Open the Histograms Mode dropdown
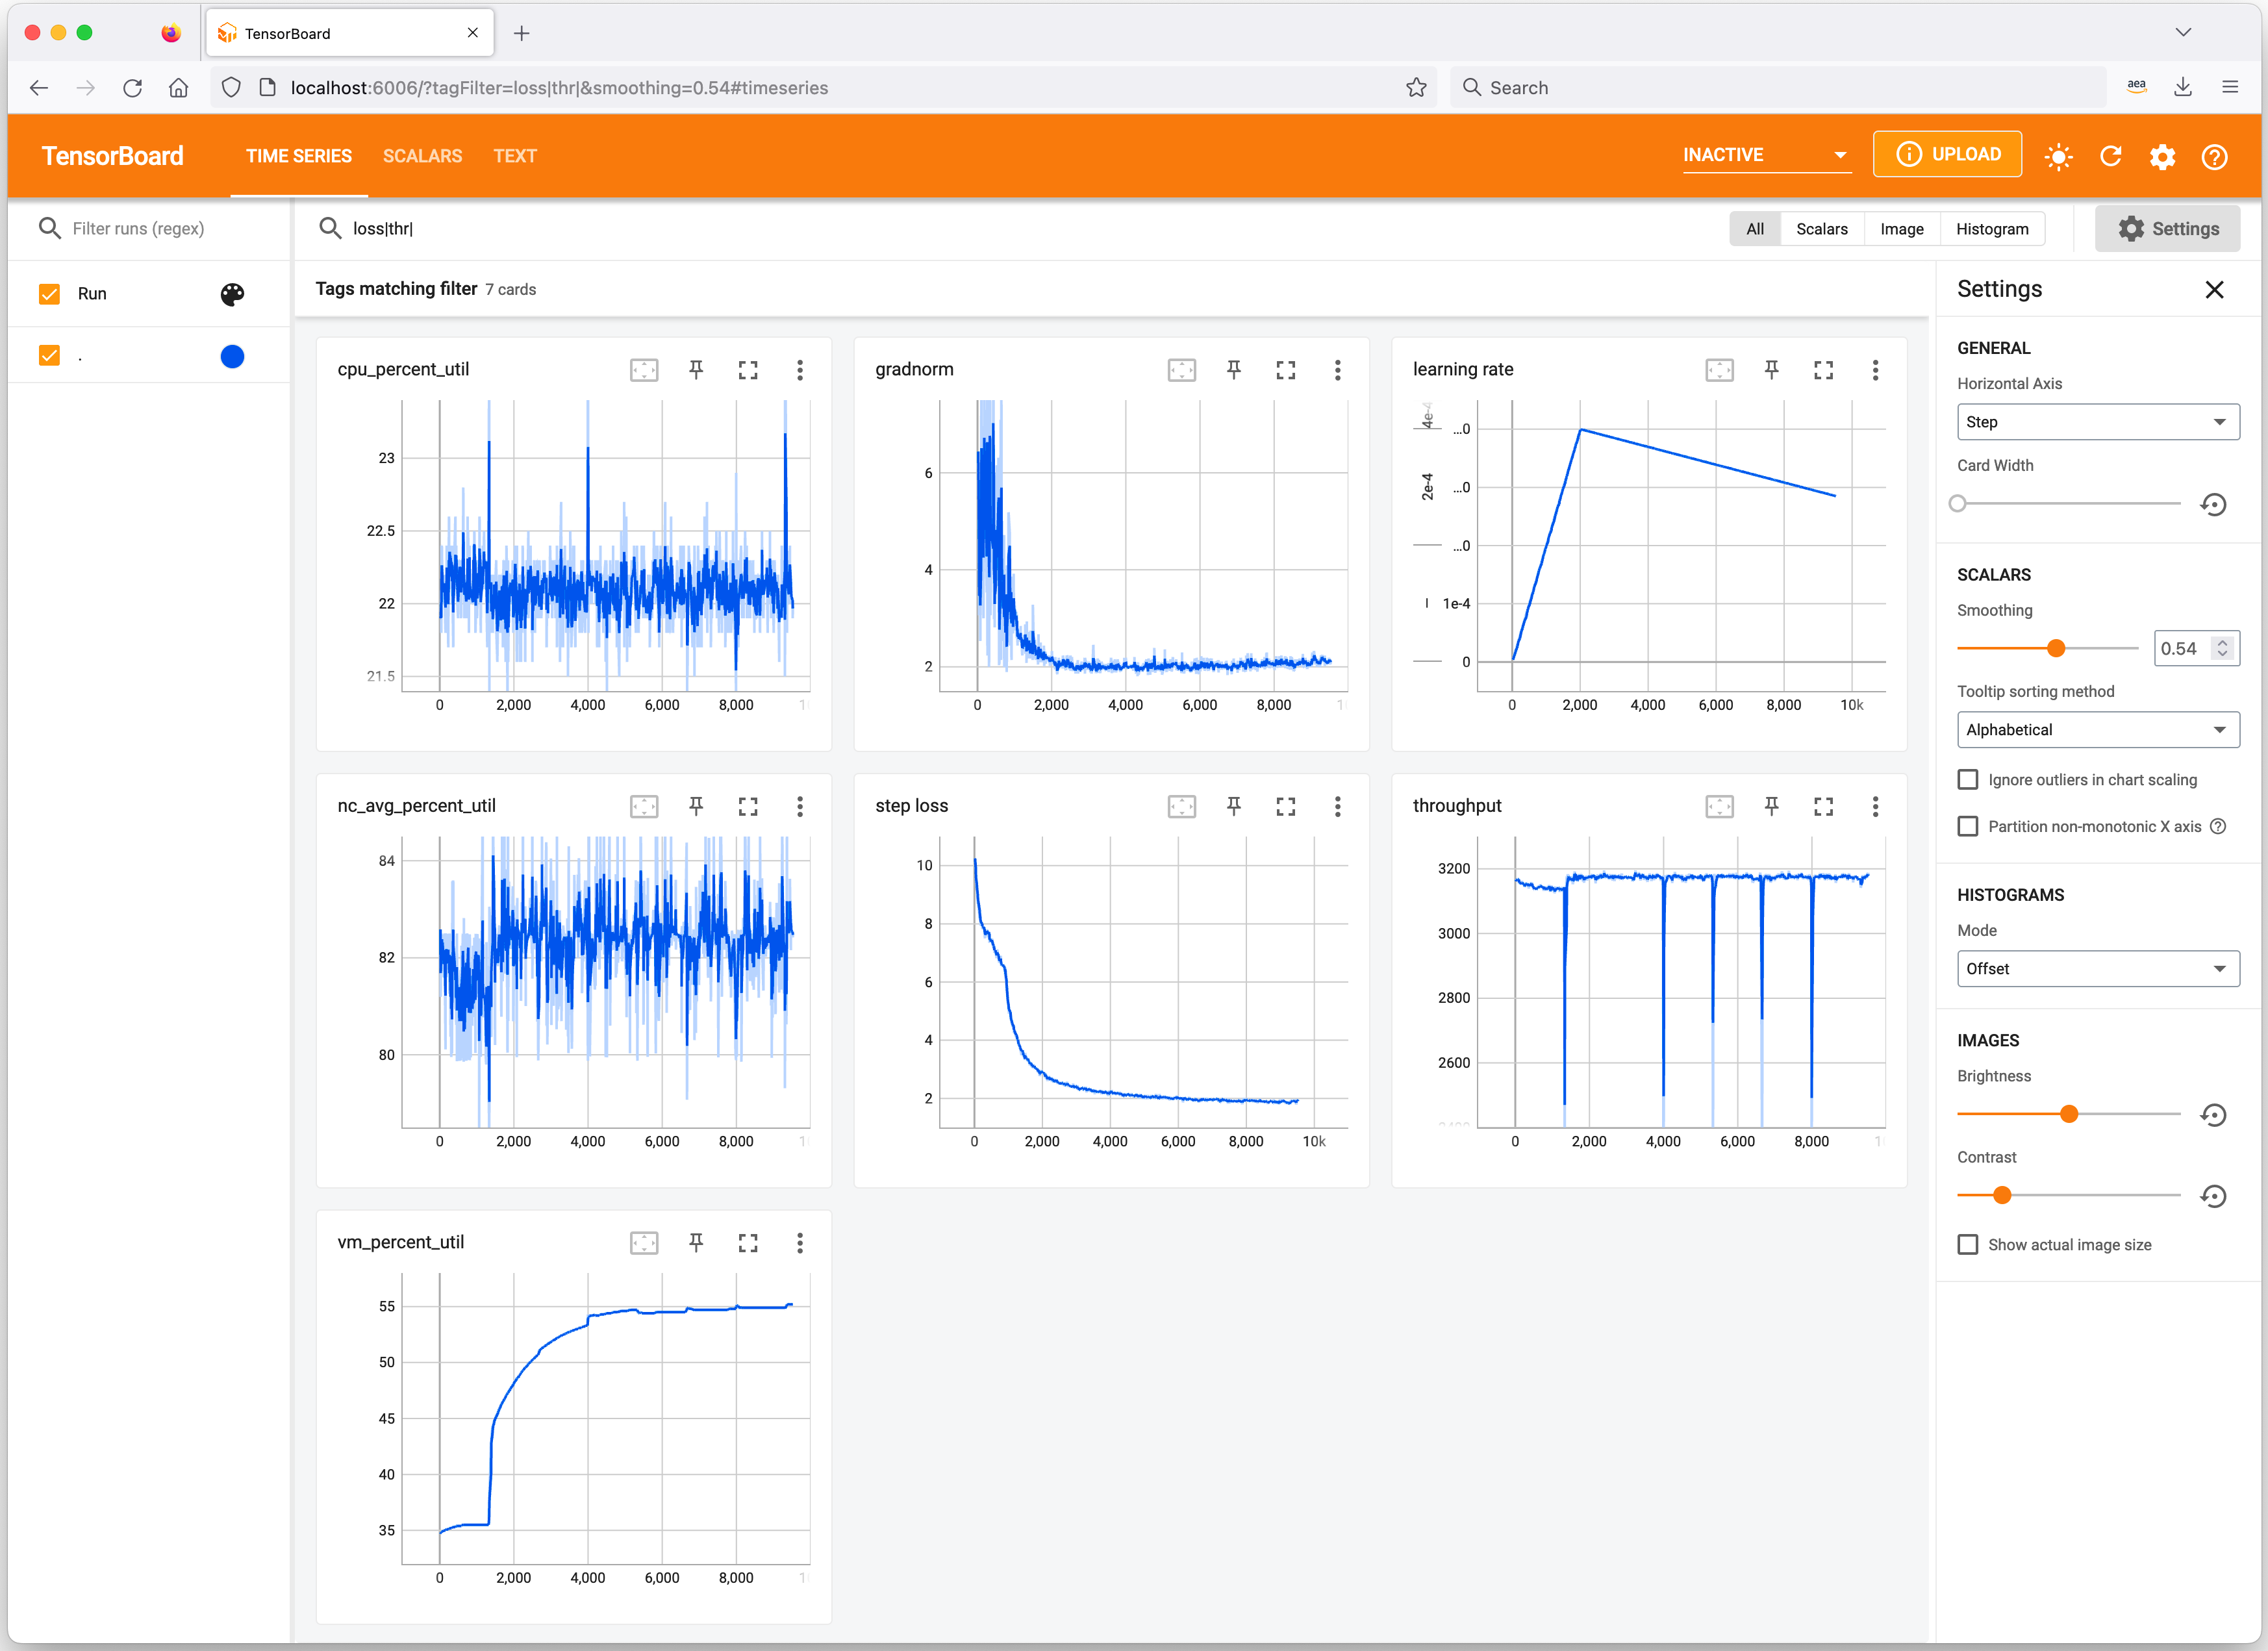Image resolution: width=2268 pixels, height=1651 pixels. [x=2097, y=968]
